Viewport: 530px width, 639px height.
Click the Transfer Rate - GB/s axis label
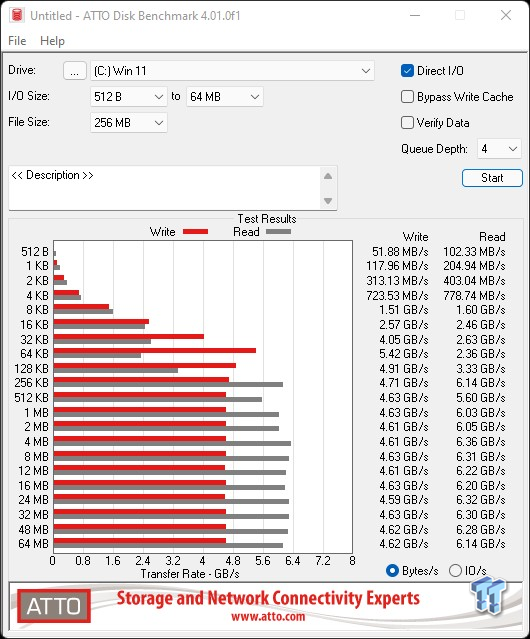[190, 574]
